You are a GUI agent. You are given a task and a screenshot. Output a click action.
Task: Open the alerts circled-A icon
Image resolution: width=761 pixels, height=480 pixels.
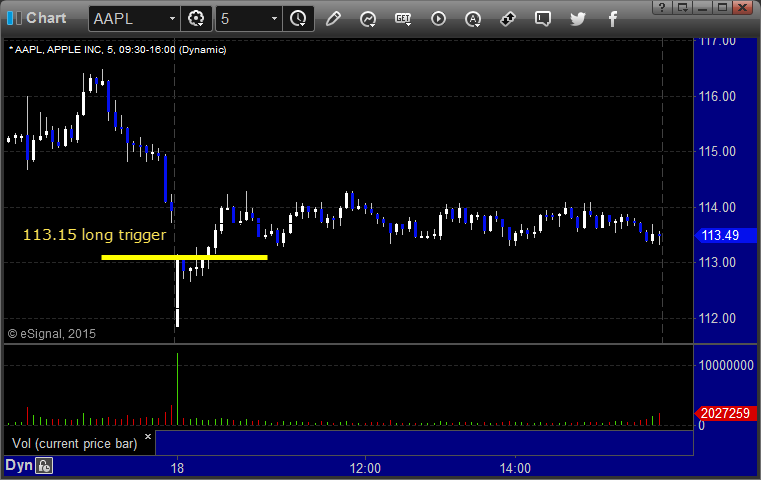pos(473,19)
